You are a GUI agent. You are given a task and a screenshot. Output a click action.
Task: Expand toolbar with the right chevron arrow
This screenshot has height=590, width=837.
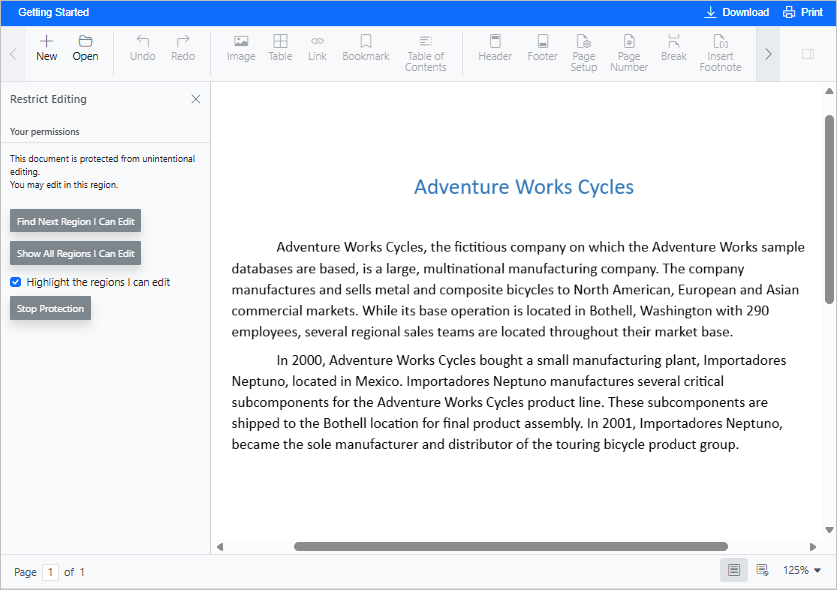768,54
